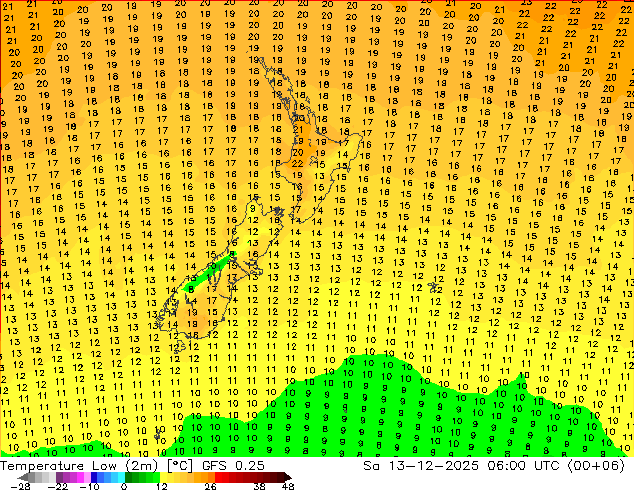This screenshot has height=490, width=634.
Task: Click the Stewart Island outline south of South Island
Action: coord(180,346)
